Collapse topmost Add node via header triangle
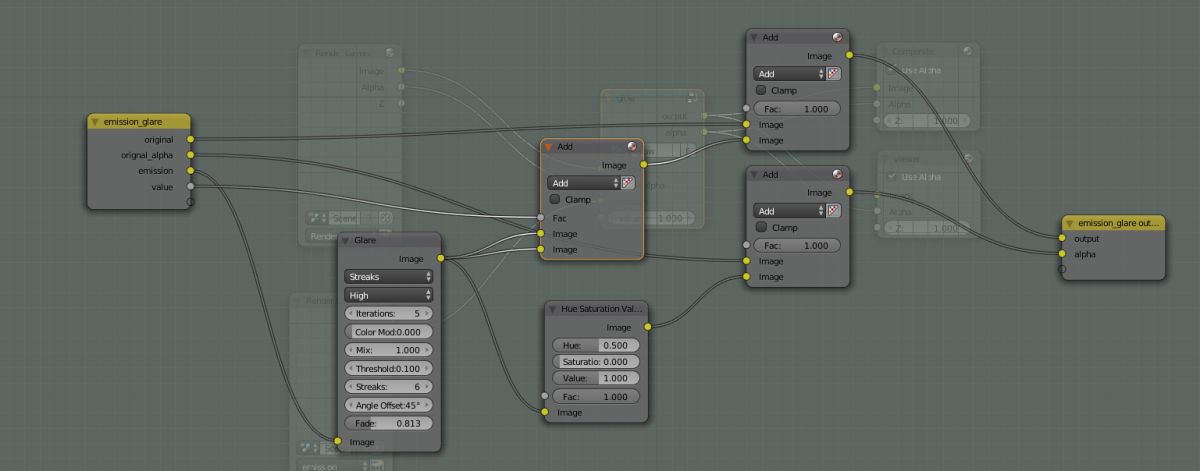This screenshot has width=1200, height=471. [754, 37]
